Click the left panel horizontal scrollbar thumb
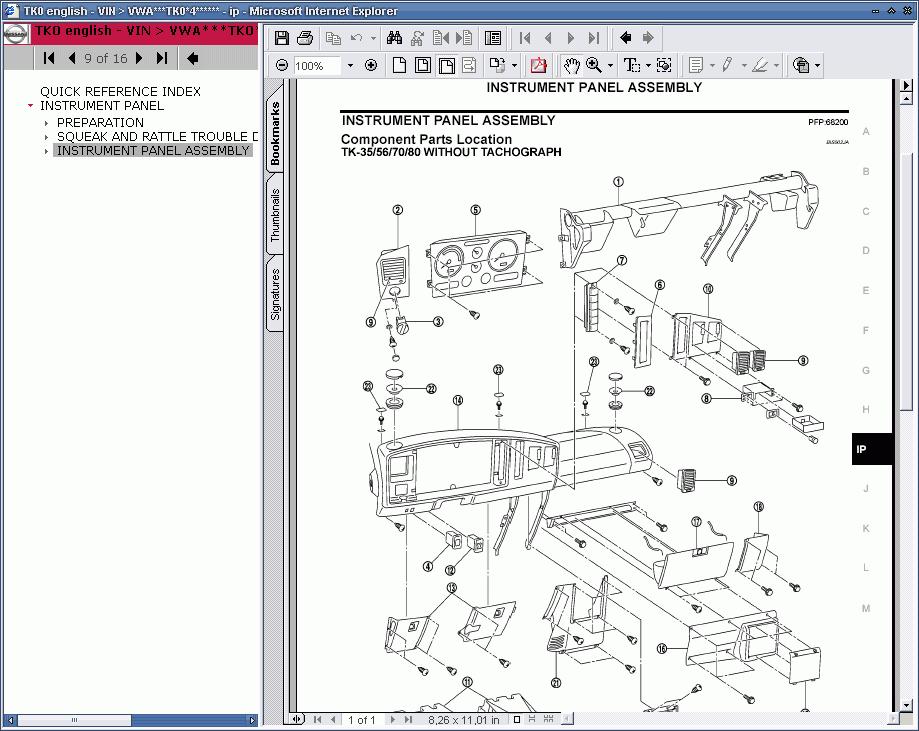This screenshot has height=731, width=919. 74,720
